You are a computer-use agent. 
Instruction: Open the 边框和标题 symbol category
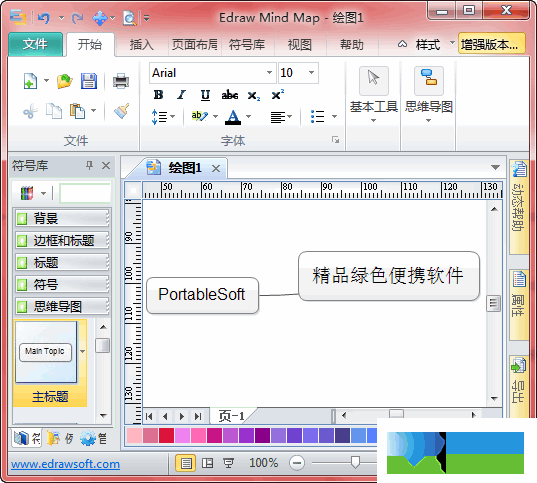tap(62, 240)
